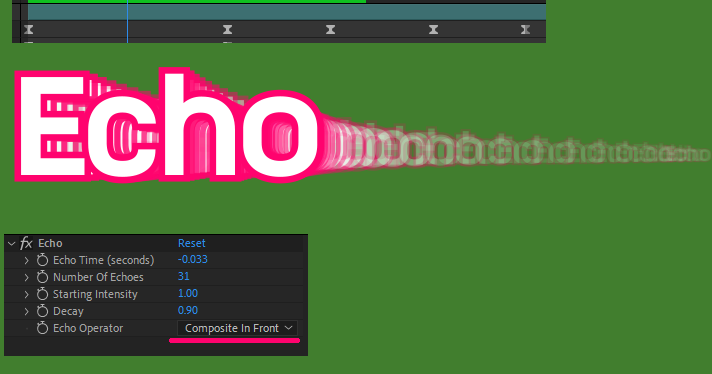Image resolution: width=712 pixels, height=374 pixels.
Task: Click the -0.033 Echo Time value
Action: pyautogui.click(x=193, y=259)
